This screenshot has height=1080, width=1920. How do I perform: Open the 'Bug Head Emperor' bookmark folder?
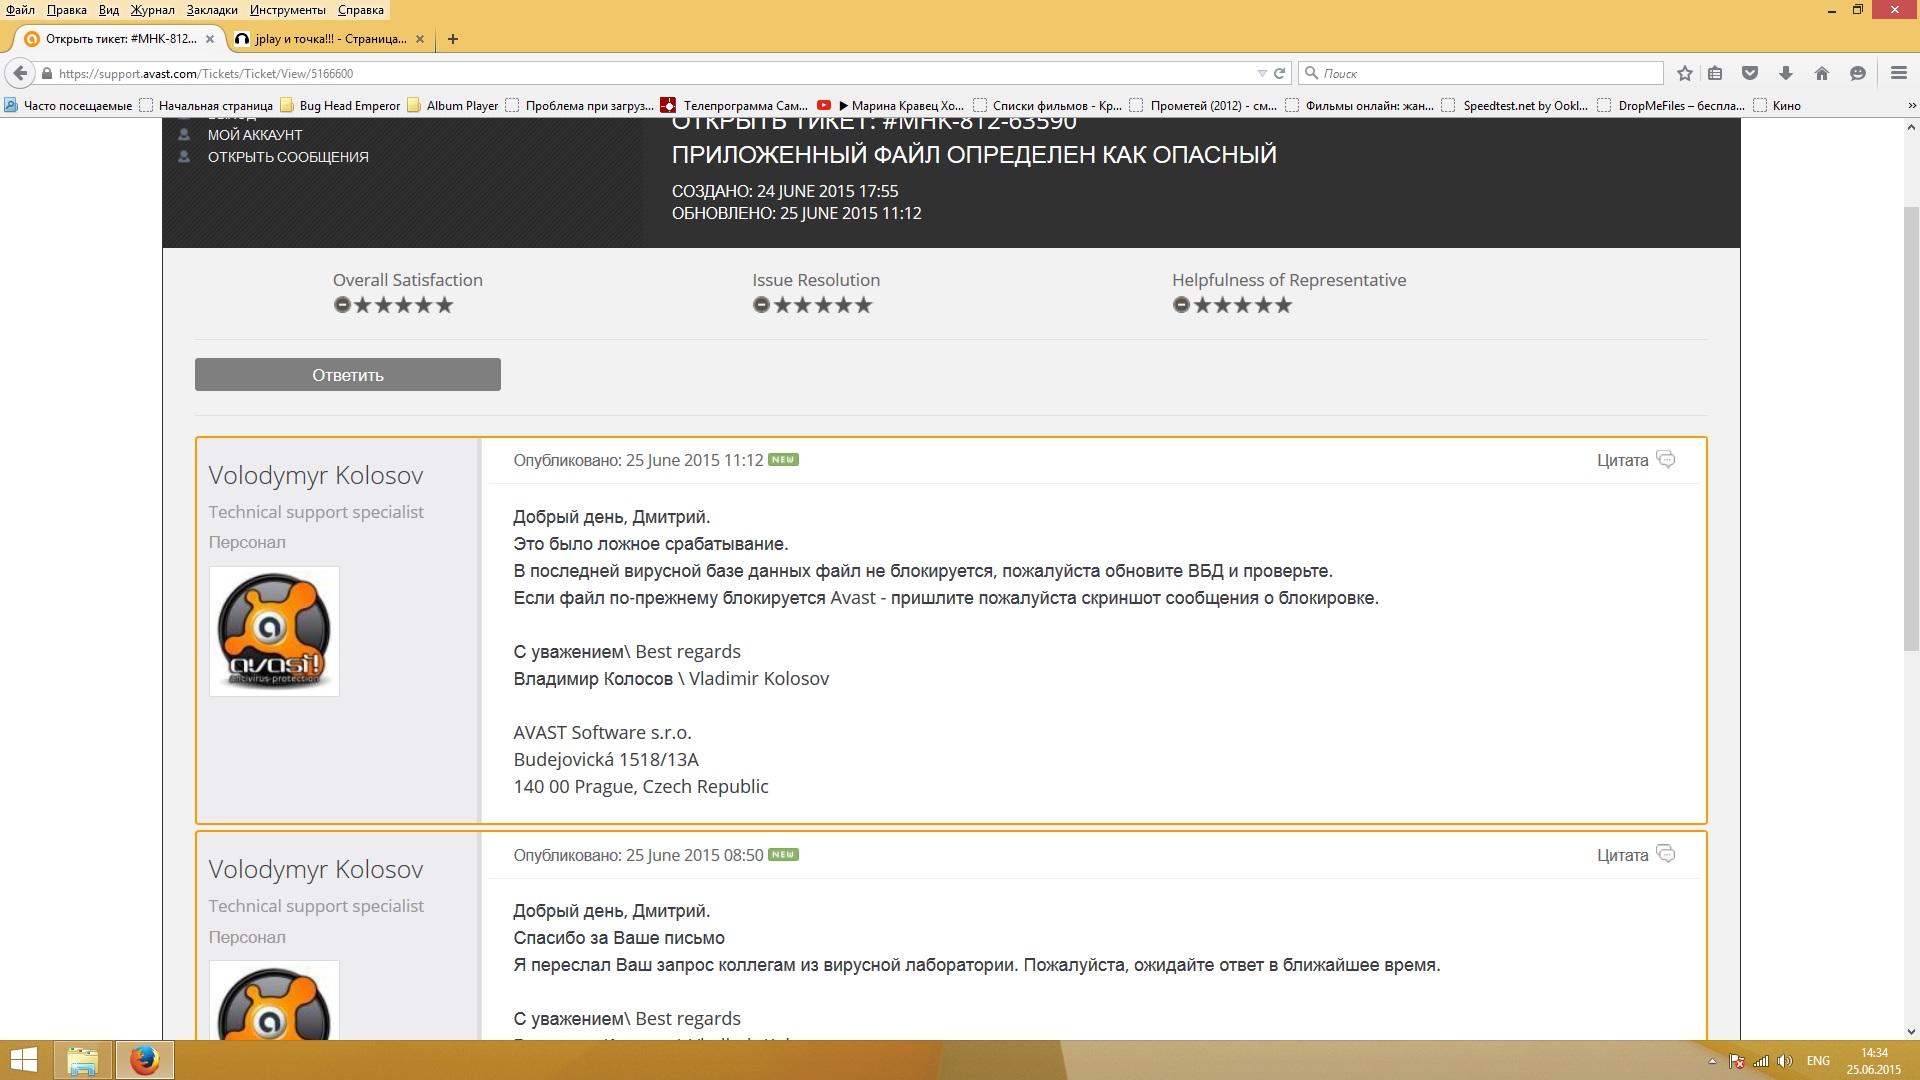point(340,105)
